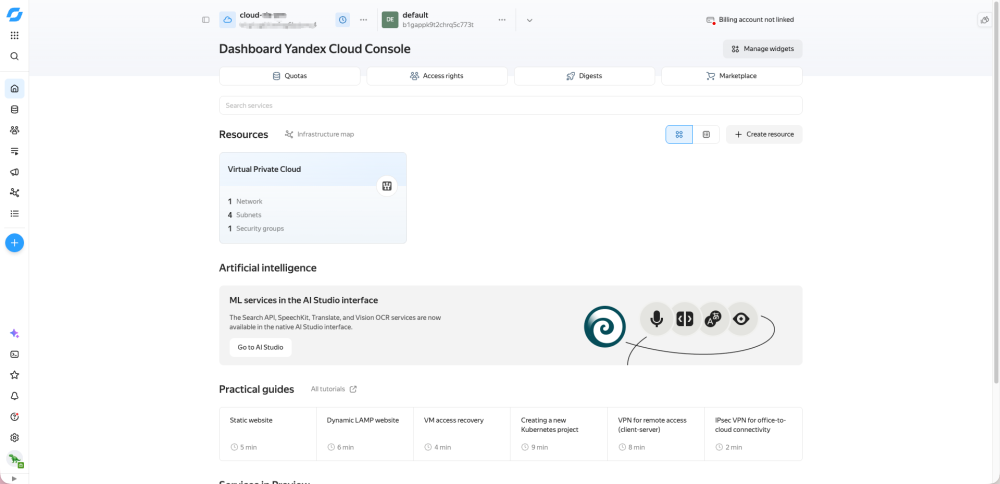Expand the chevron dropdown after default folder
The width and height of the screenshot is (1000, 484).
529,20
